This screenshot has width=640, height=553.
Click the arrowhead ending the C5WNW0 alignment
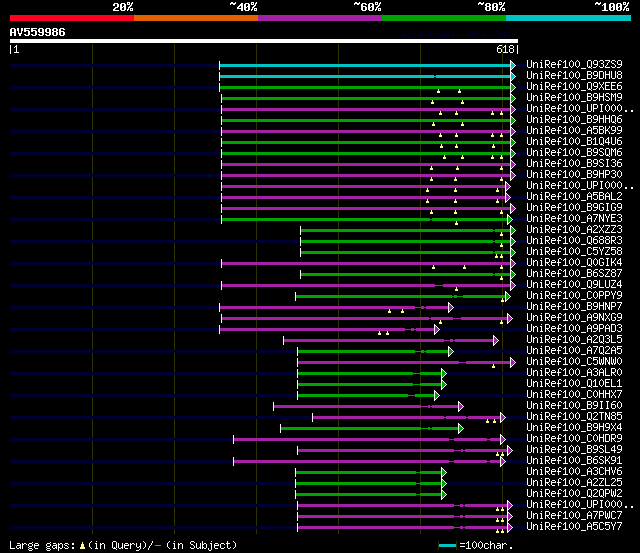pos(513,362)
